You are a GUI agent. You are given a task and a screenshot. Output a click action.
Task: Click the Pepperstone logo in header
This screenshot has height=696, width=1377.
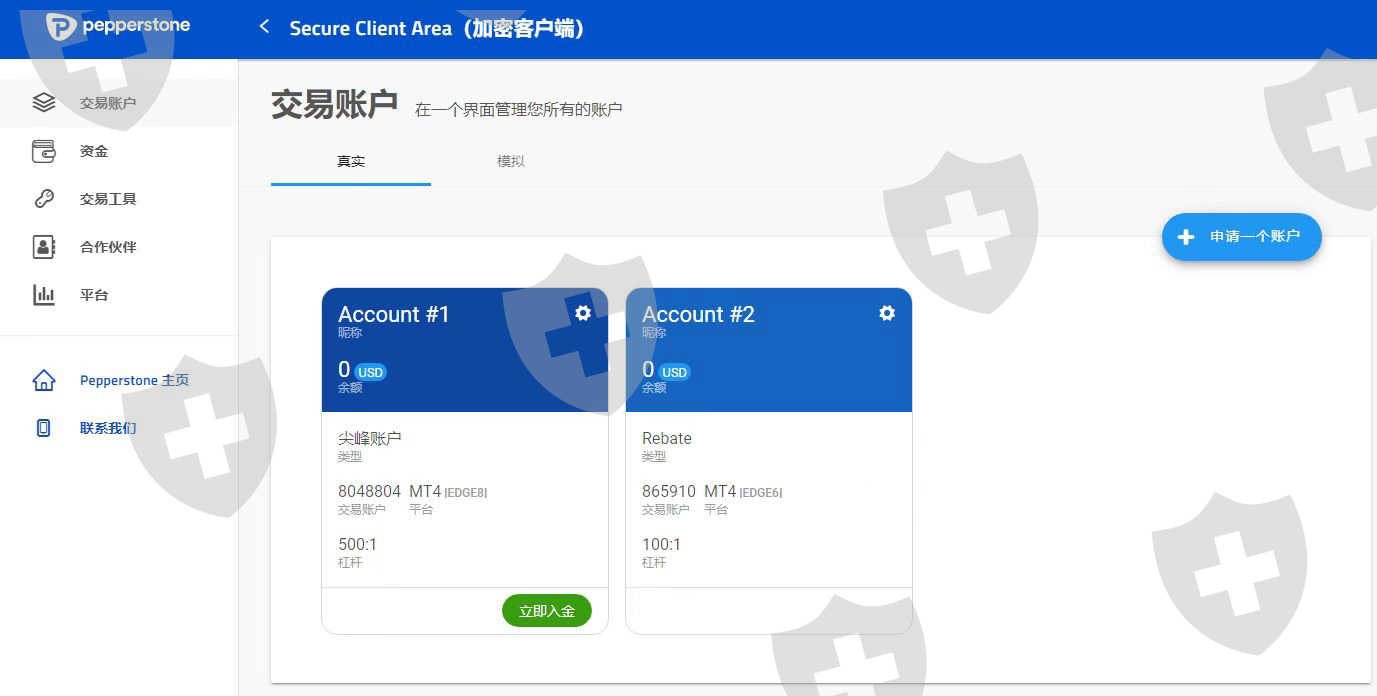tap(118, 27)
